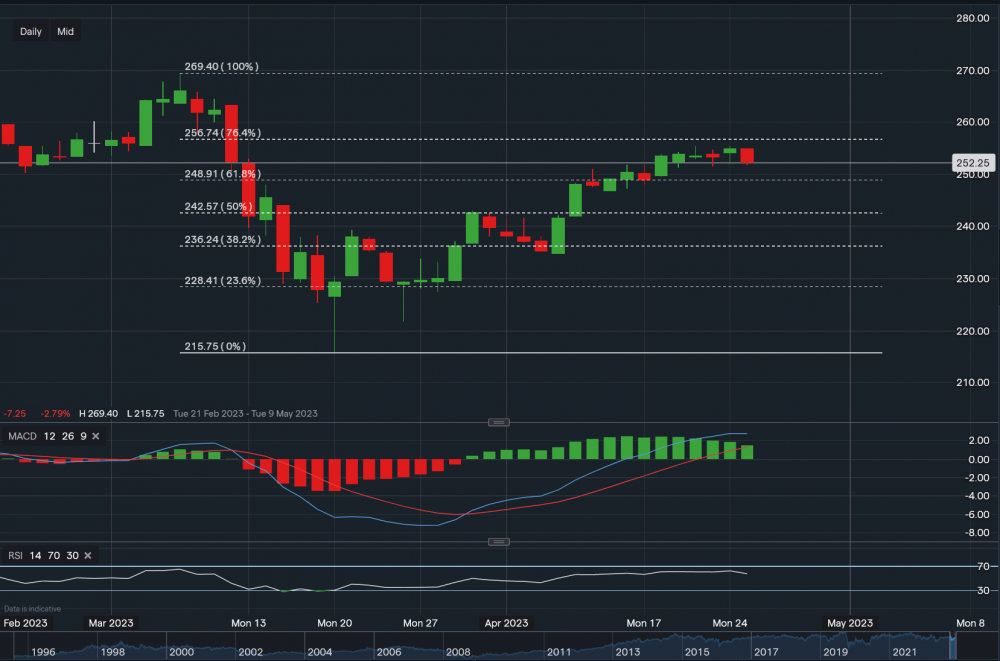This screenshot has height=661, width=1000.
Task: Toggle the Mid price display mode
Action: pyautogui.click(x=65, y=31)
